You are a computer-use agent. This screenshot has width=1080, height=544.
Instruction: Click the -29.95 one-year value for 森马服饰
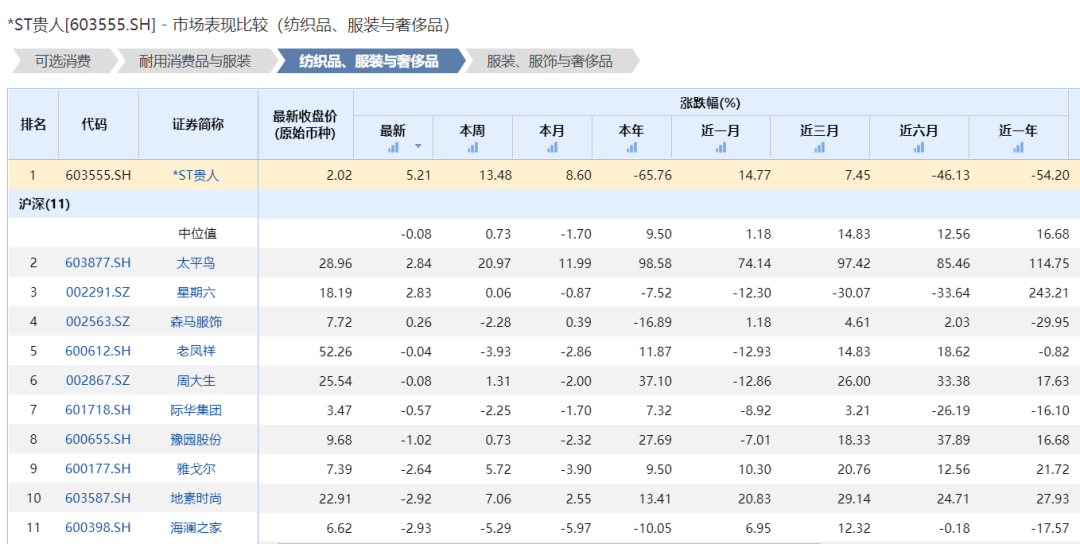coord(1050,322)
